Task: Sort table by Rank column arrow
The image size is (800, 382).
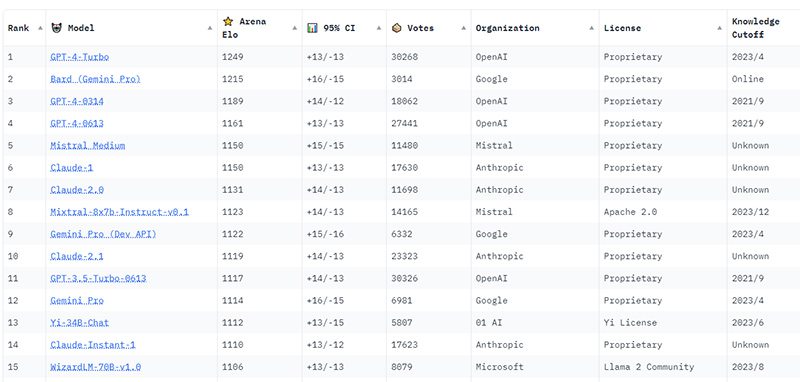Action: pos(40,28)
